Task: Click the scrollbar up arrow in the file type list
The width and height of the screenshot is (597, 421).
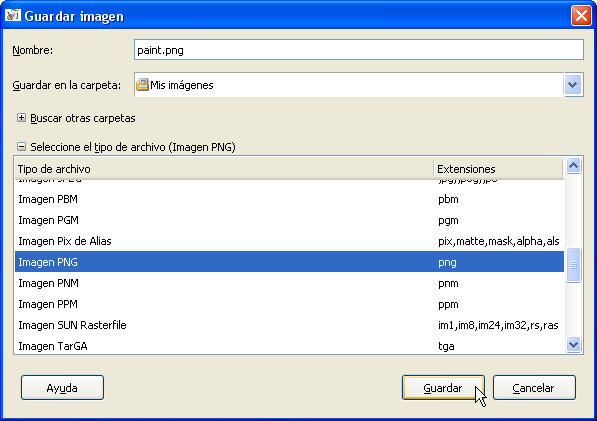Action: [x=573, y=166]
